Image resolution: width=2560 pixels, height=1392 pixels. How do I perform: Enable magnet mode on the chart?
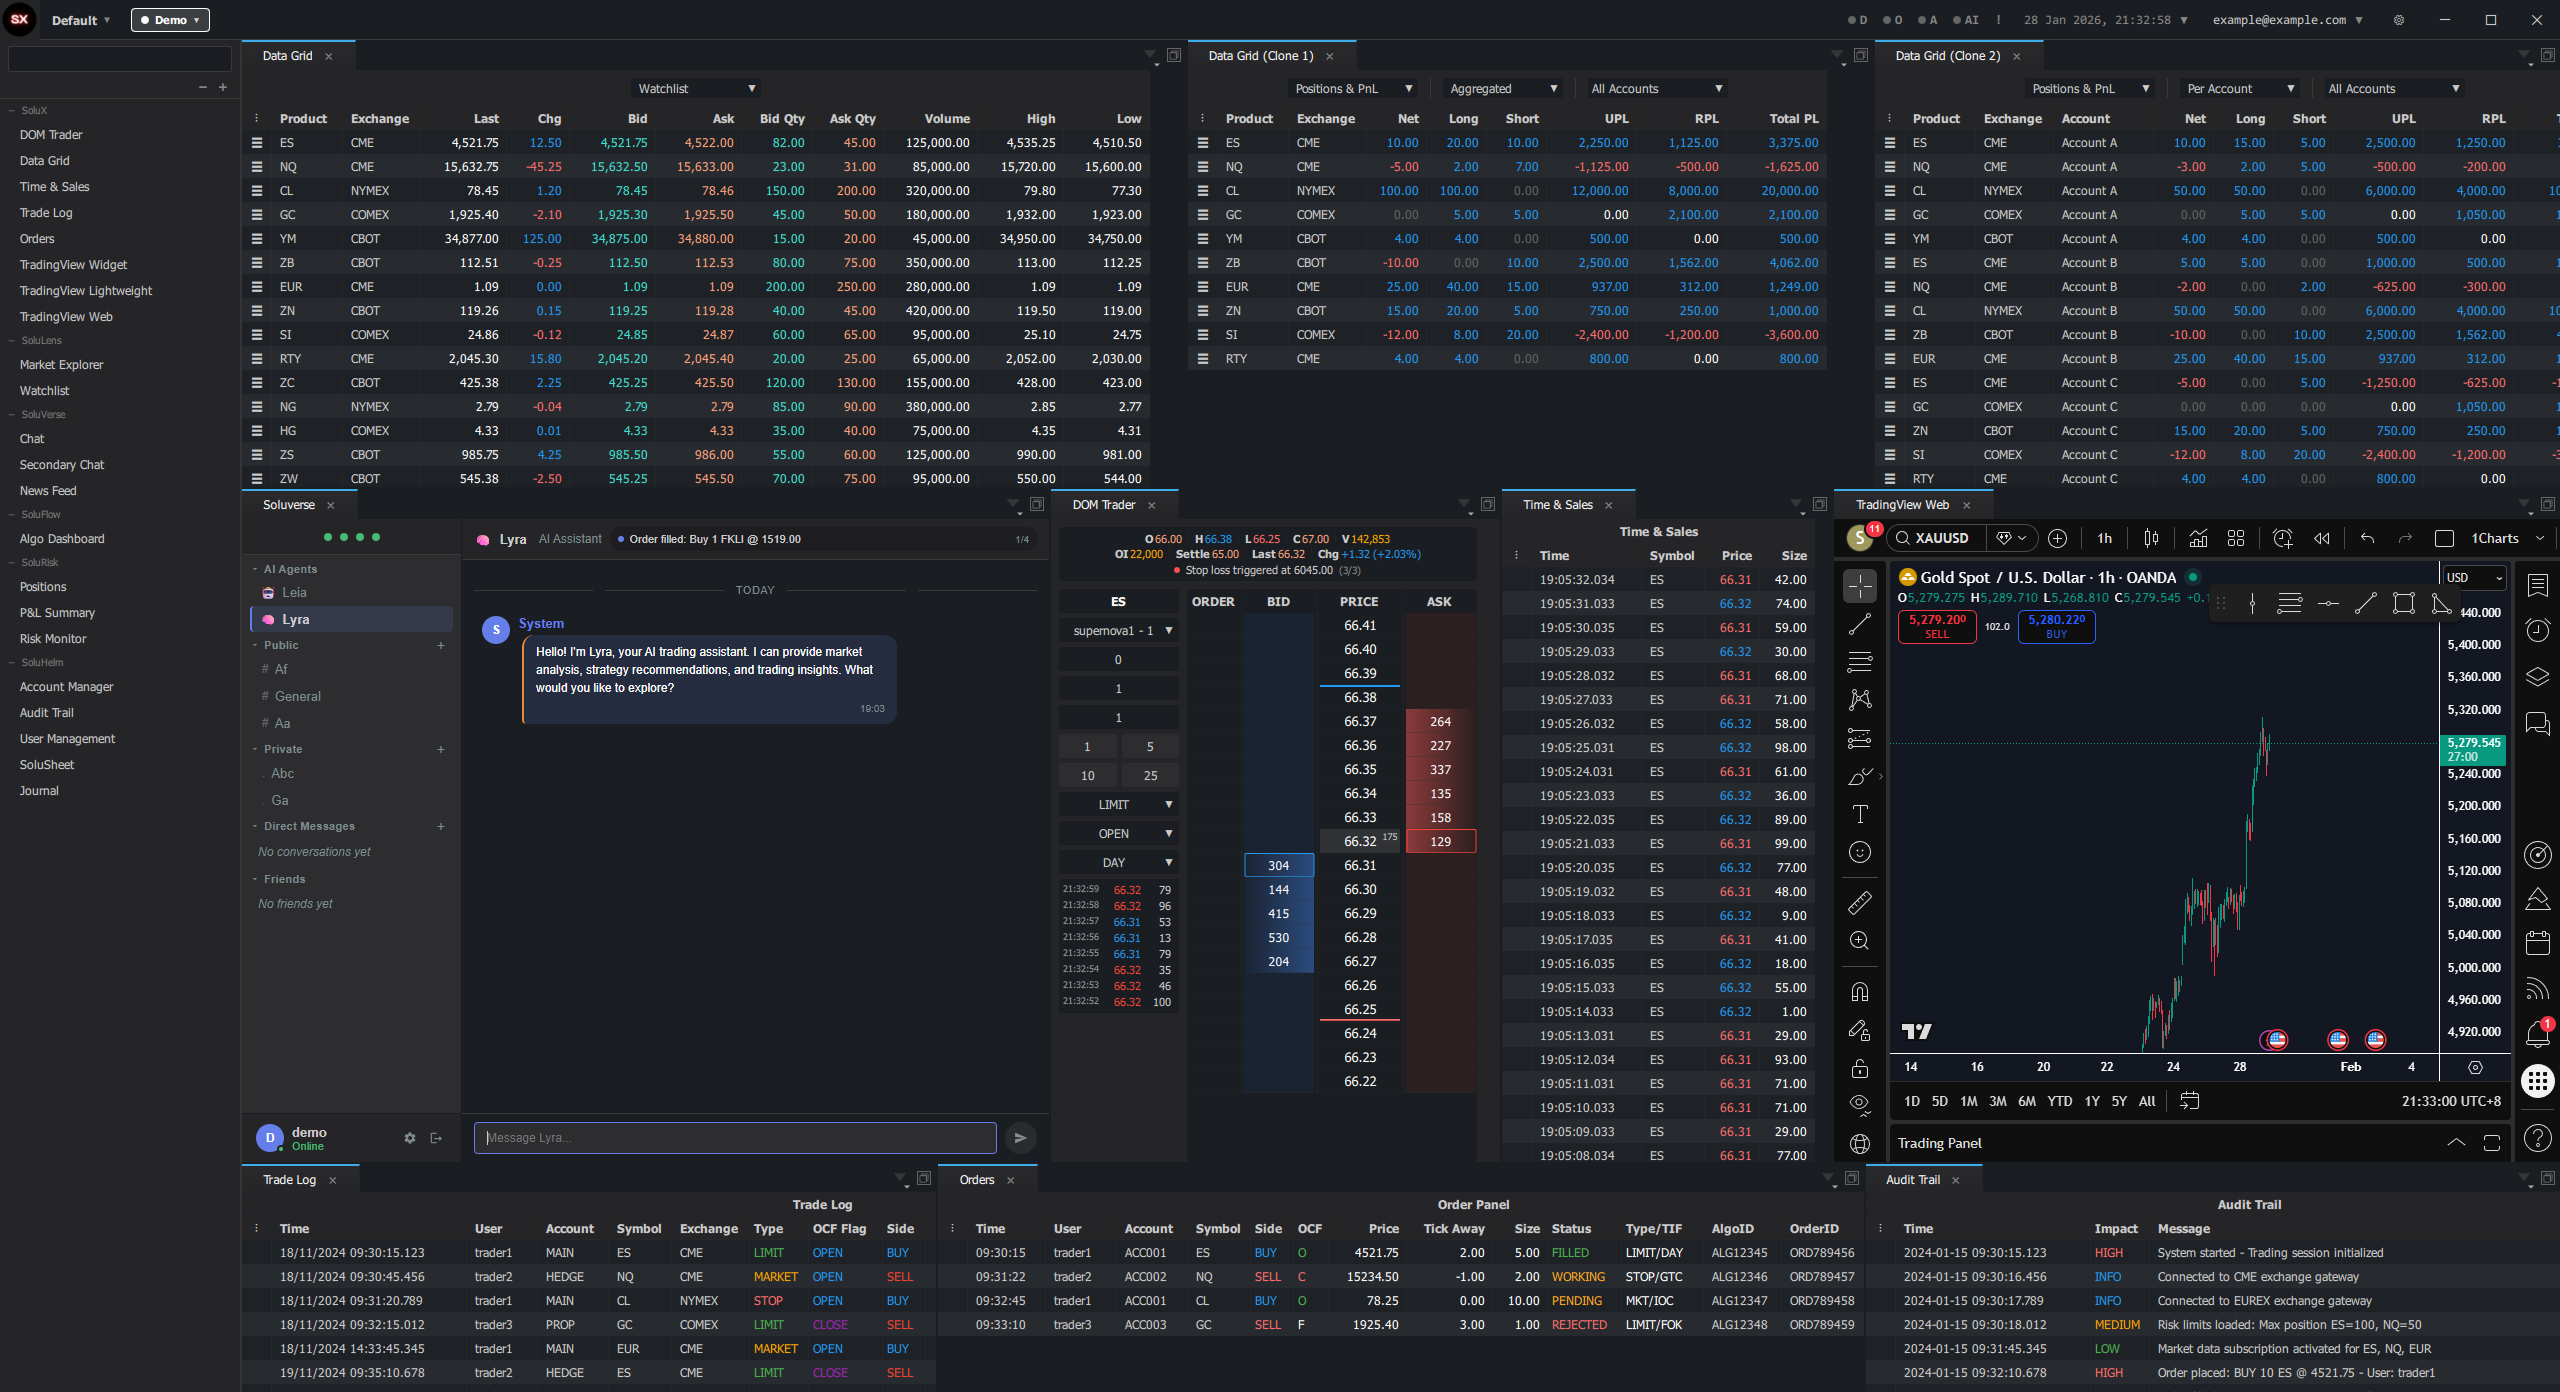(1860, 991)
